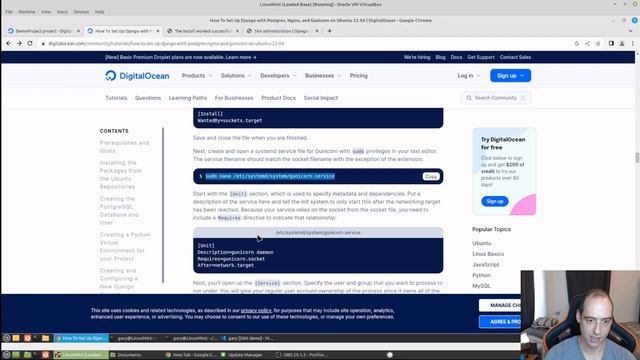640x360 pixels.
Task: Open the Ubuntu popular topic
Action: pyautogui.click(x=482, y=243)
